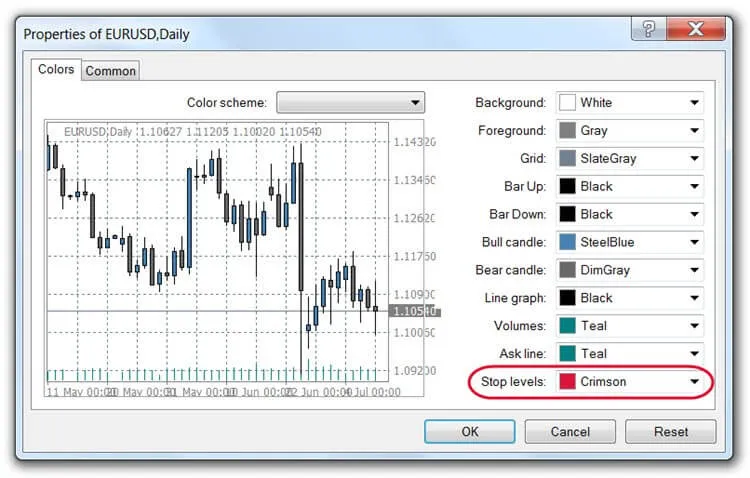Screen dimensions: 750x478
Task: Click the teal Ask line swatch
Action: point(567,354)
